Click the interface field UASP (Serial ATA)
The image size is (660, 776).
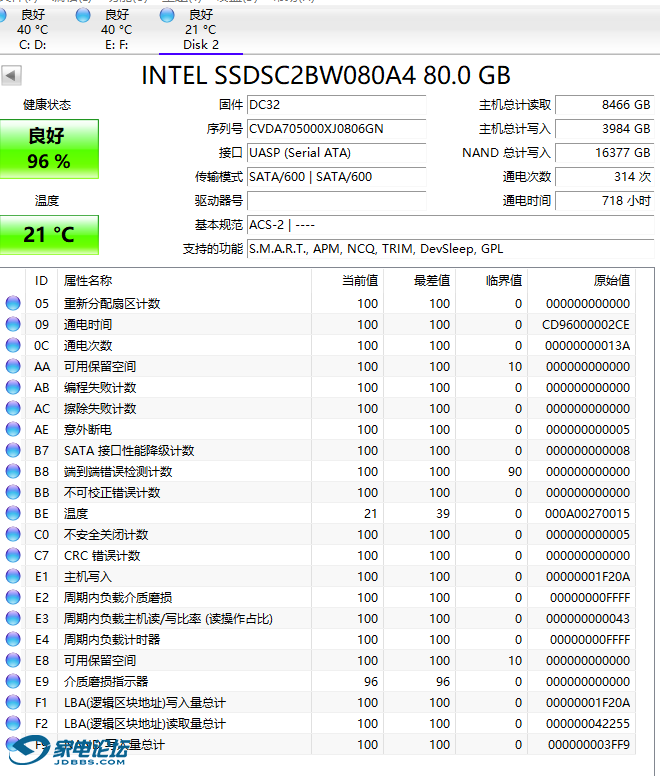[x=336, y=153]
